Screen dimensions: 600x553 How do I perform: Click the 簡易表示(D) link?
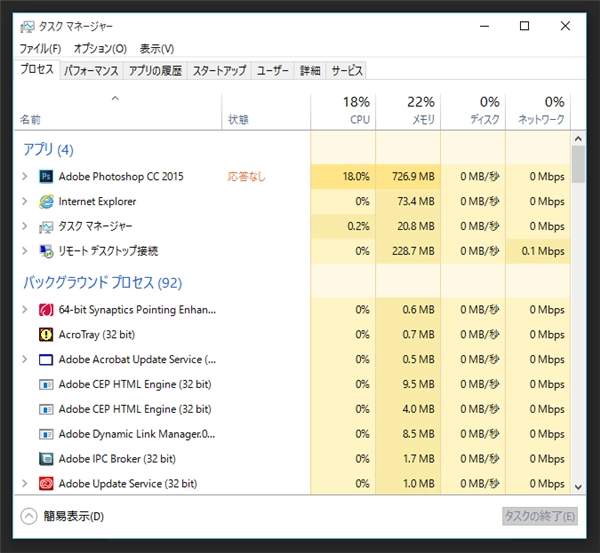(x=74, y=516)
